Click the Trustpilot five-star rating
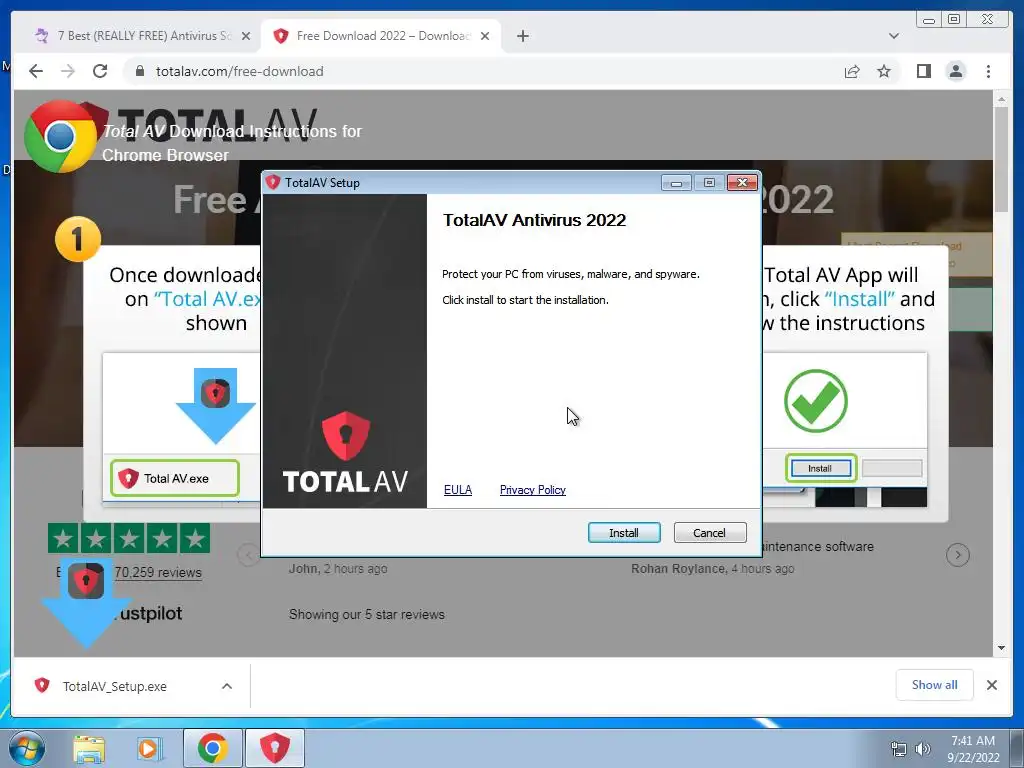This screenshot has width=1024, height=768. pyautogui.click(x=129, y=539)
